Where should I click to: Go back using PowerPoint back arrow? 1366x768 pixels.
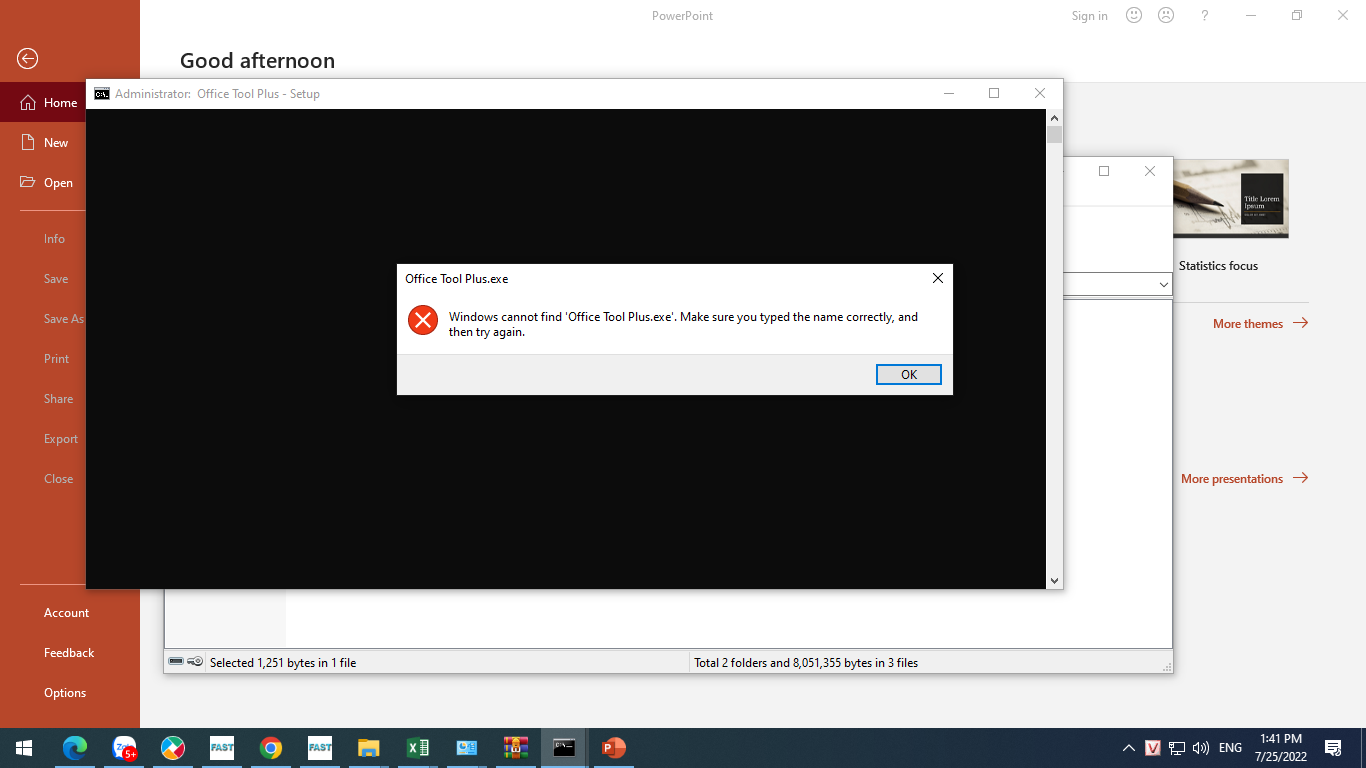click(28, 59)
